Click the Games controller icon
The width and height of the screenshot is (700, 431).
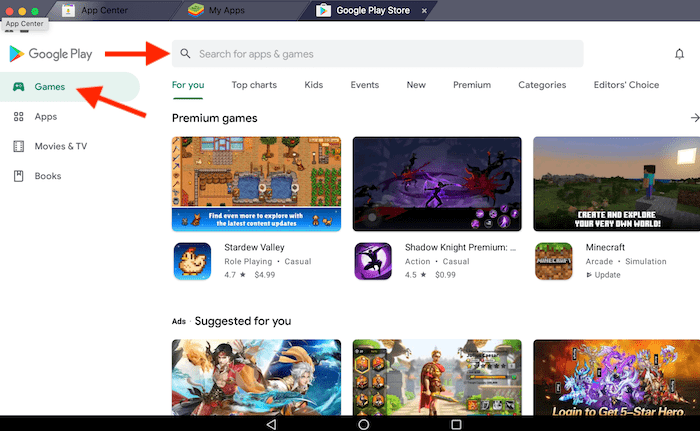tap(18, 87)
